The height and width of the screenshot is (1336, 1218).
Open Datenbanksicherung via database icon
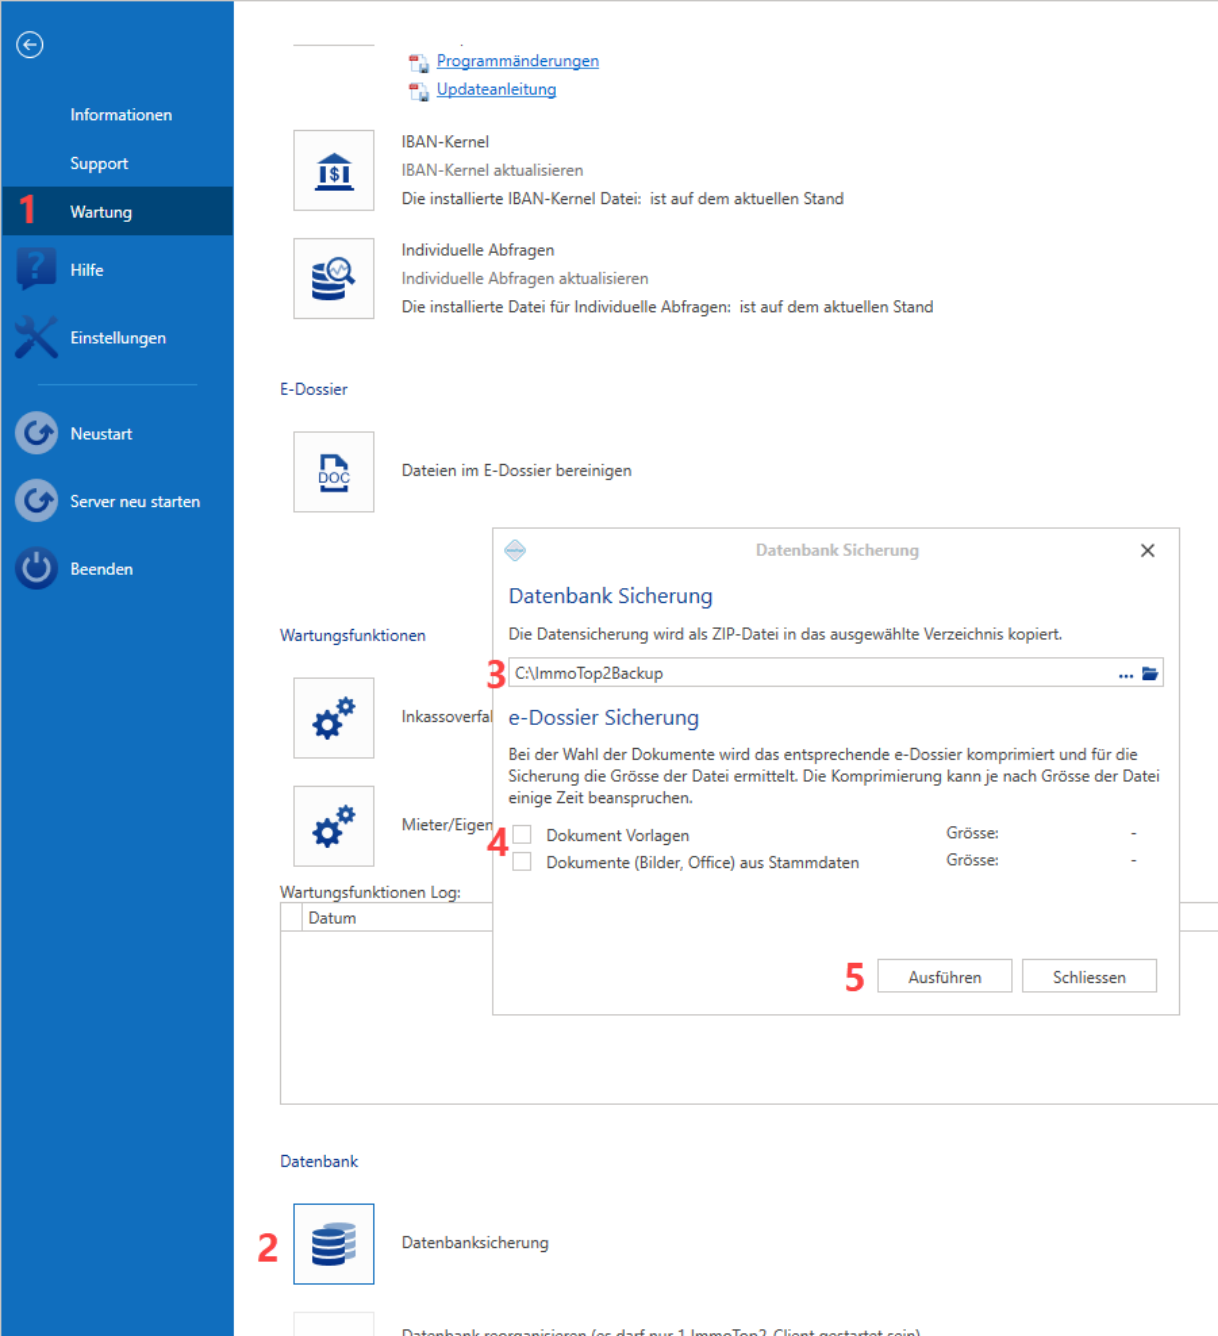334,1244
